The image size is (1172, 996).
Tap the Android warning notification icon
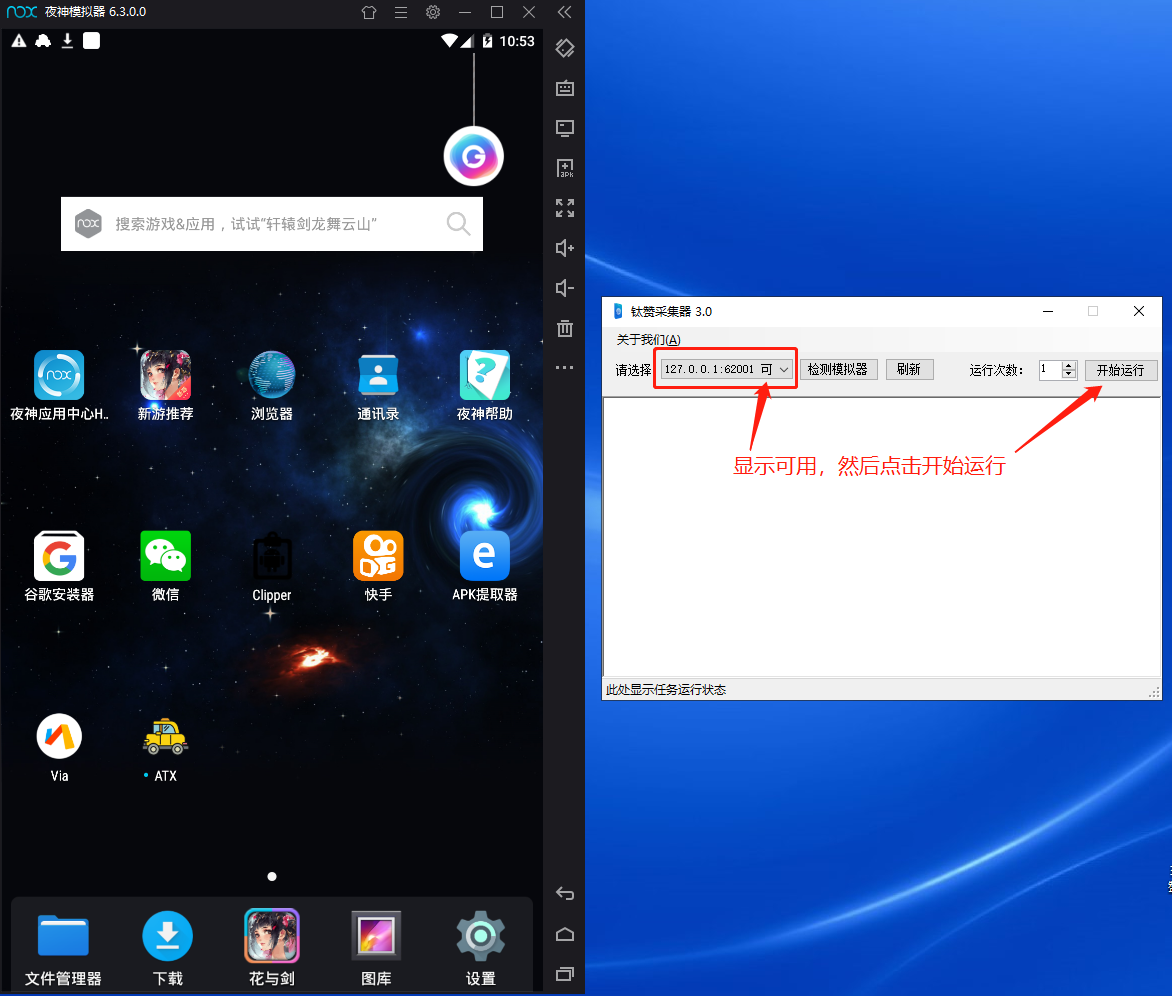[19, 40]
